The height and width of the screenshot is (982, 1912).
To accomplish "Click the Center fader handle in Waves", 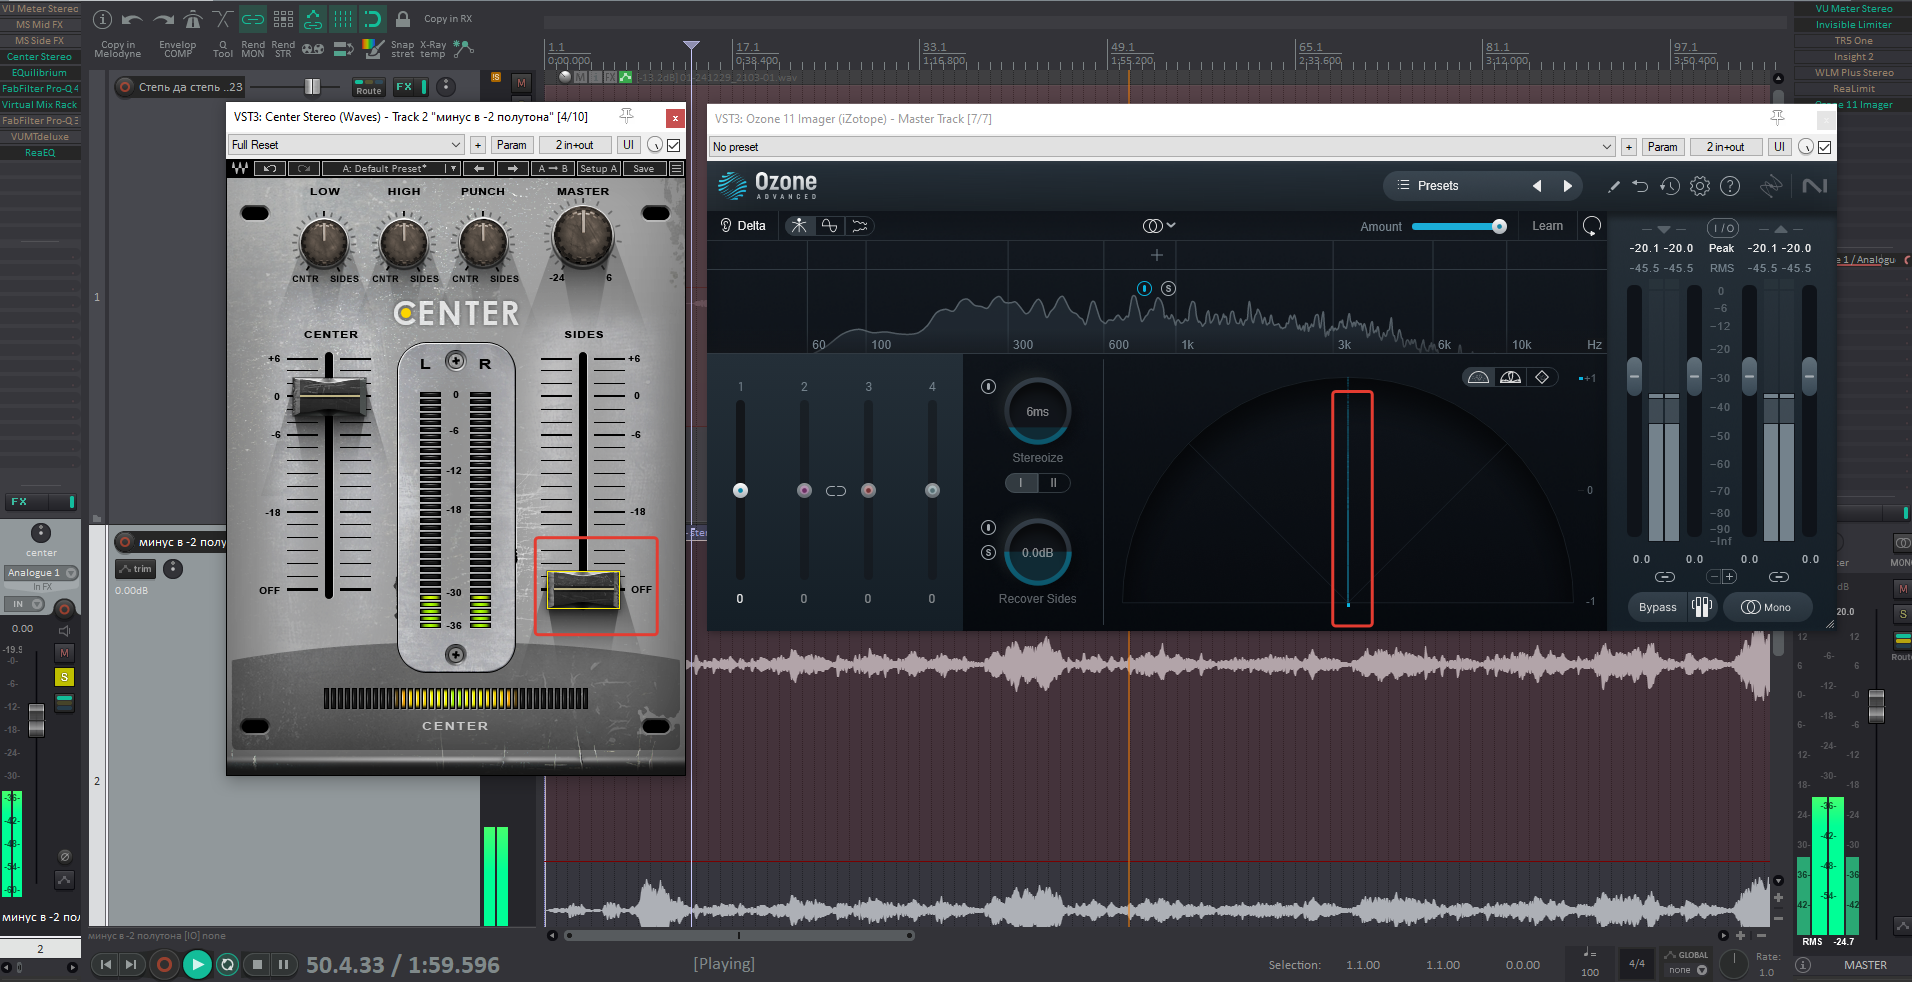I will pos(328,397).
